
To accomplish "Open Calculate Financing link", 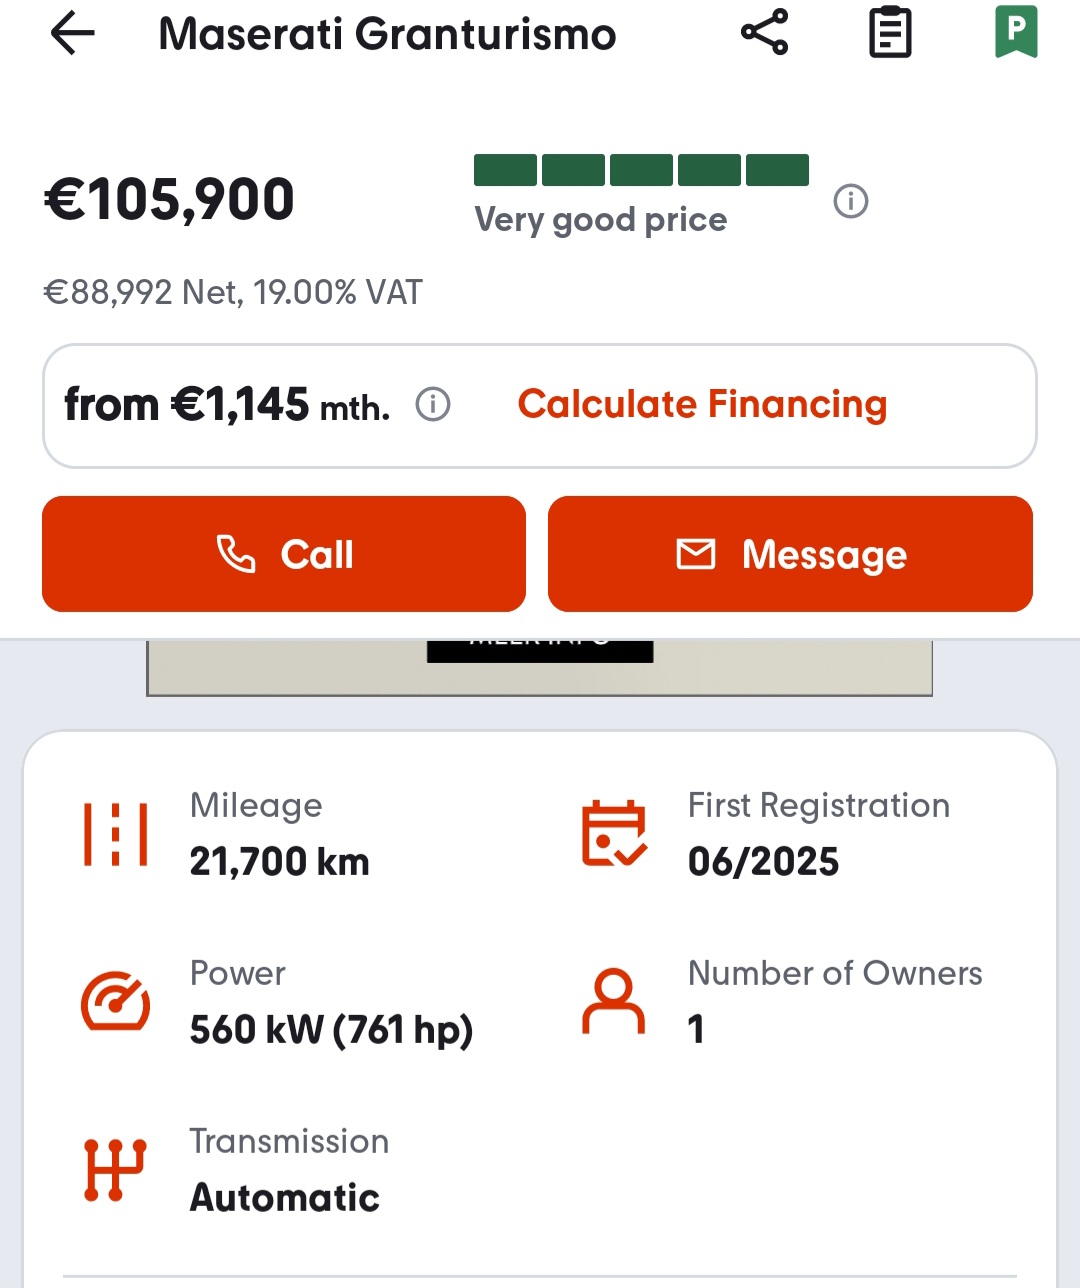I will [702, 405].
